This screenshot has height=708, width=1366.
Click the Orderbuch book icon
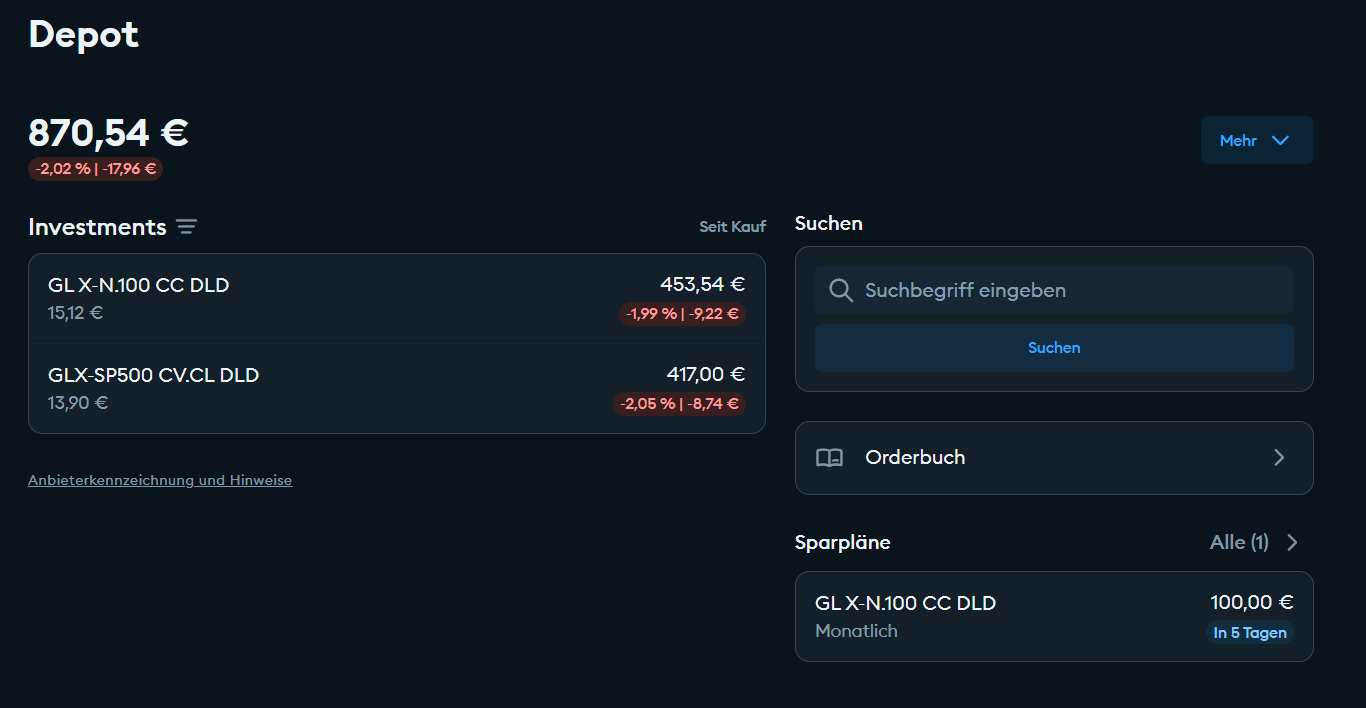pos(829,458)
